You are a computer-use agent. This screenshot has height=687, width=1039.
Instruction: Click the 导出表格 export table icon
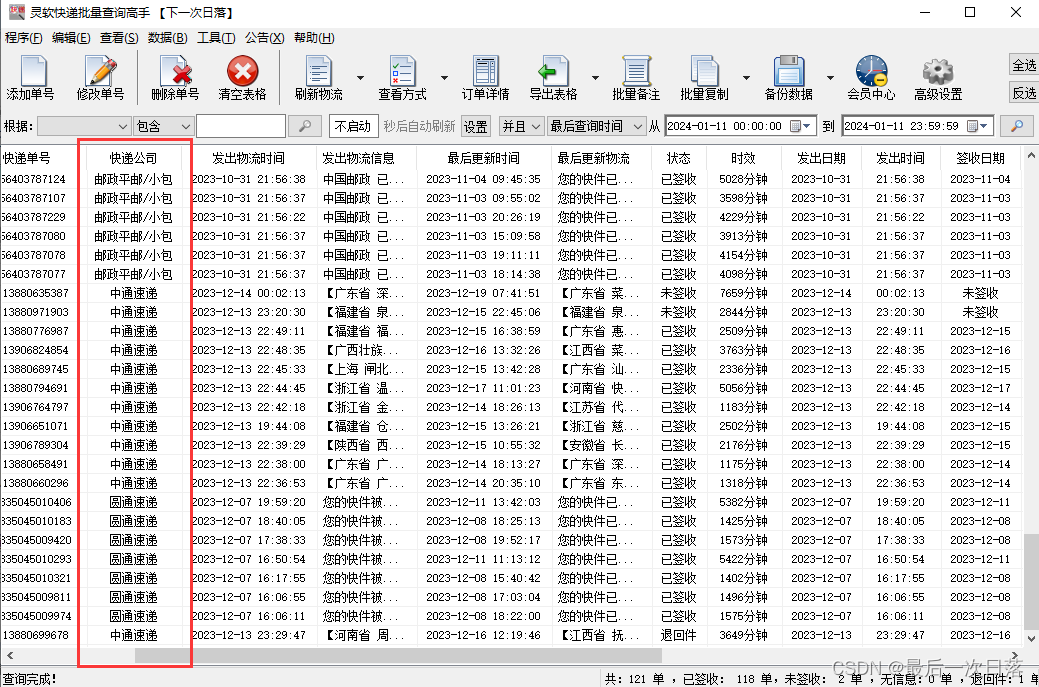click(x=553, y=78)
